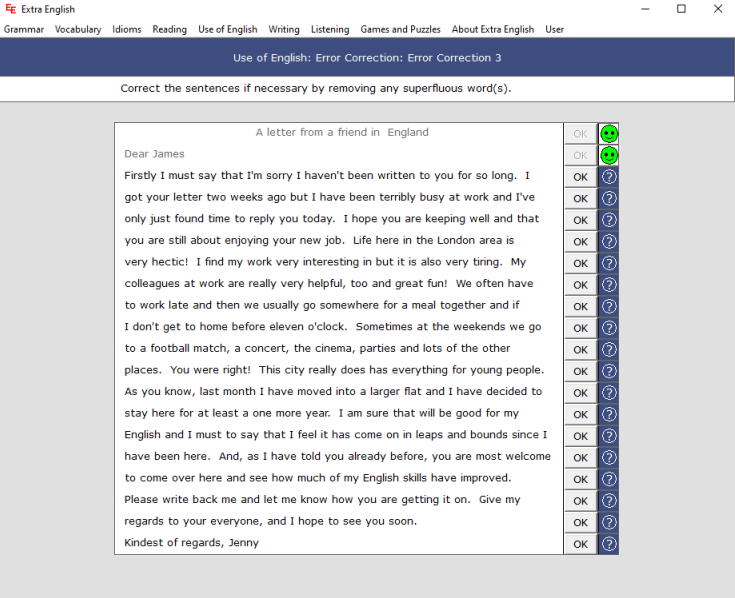
Task: Confirm the 'colleagues at work' line with OK
Action: 580,285
